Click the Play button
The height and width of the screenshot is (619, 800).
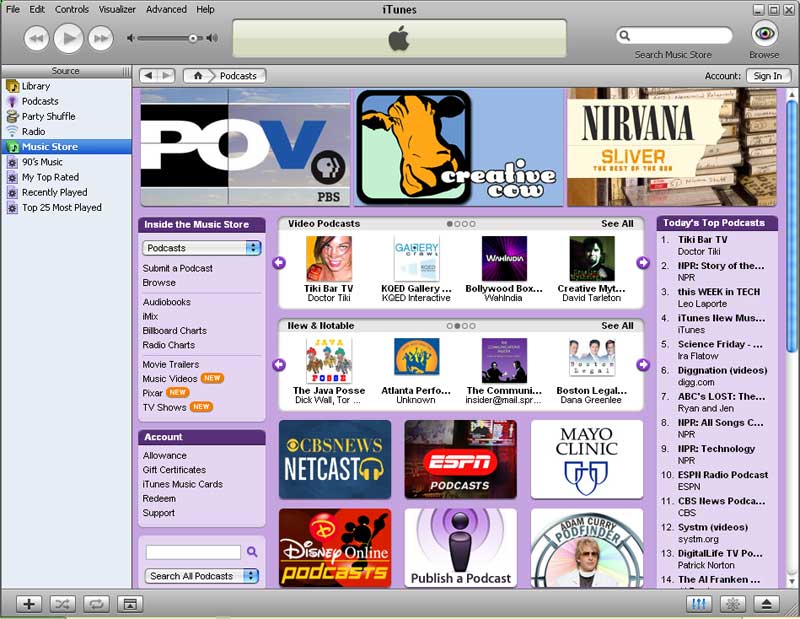tap(68, 38)
